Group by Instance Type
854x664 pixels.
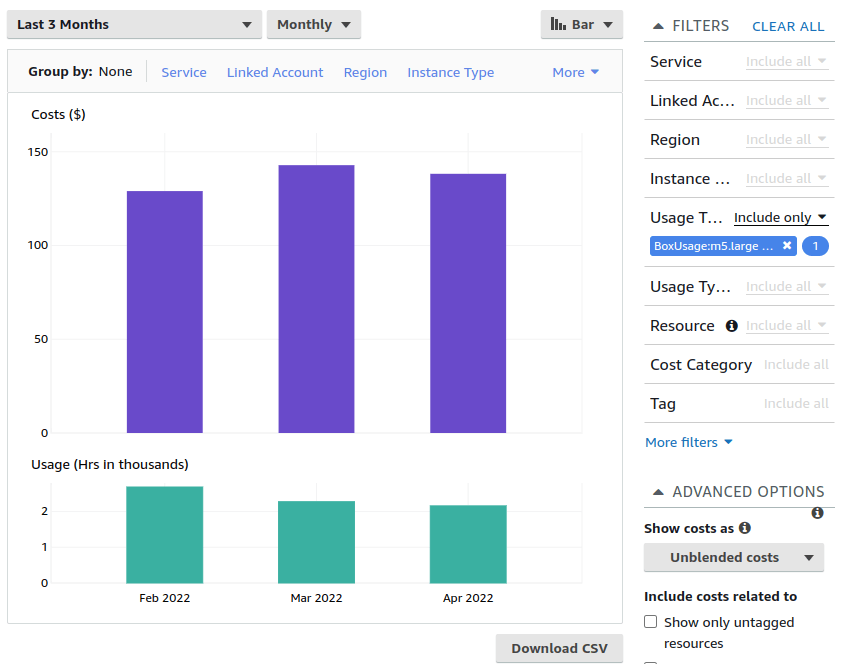(450, 72)
